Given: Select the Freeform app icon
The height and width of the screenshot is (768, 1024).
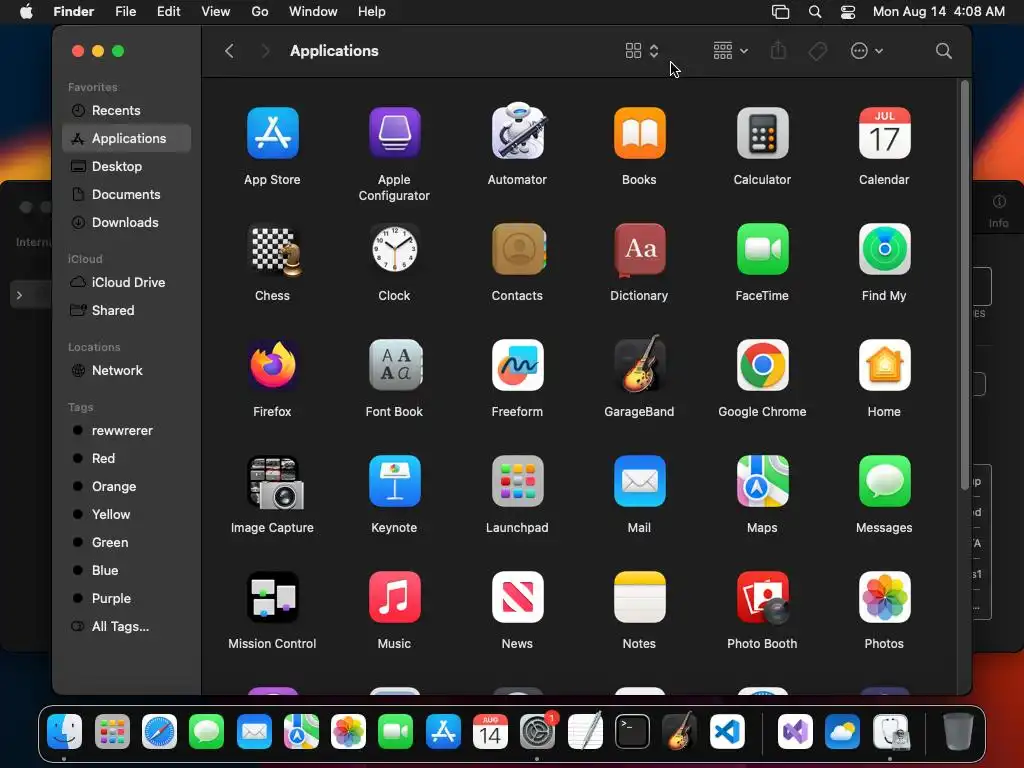Looking at the screenshot, I should tap(517, 364).
